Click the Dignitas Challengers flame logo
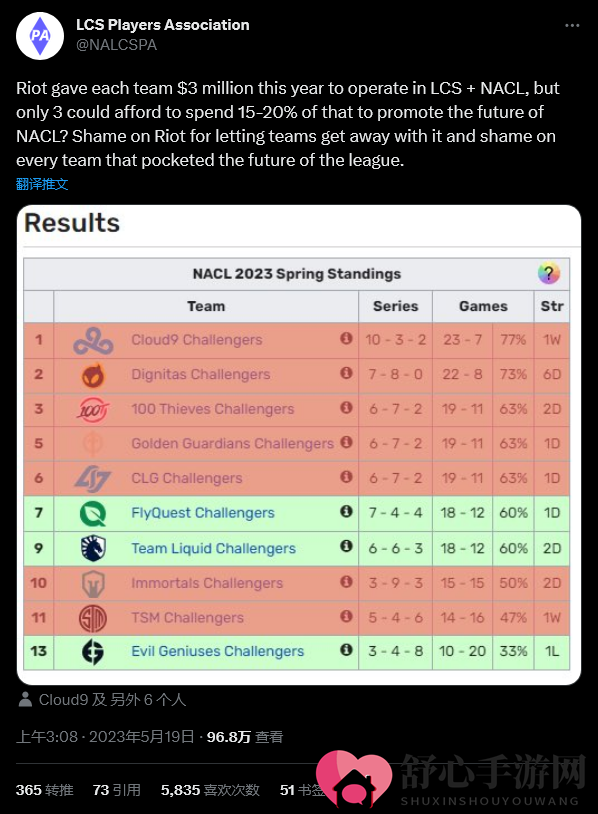598x814 pixels. click(93, 375)
